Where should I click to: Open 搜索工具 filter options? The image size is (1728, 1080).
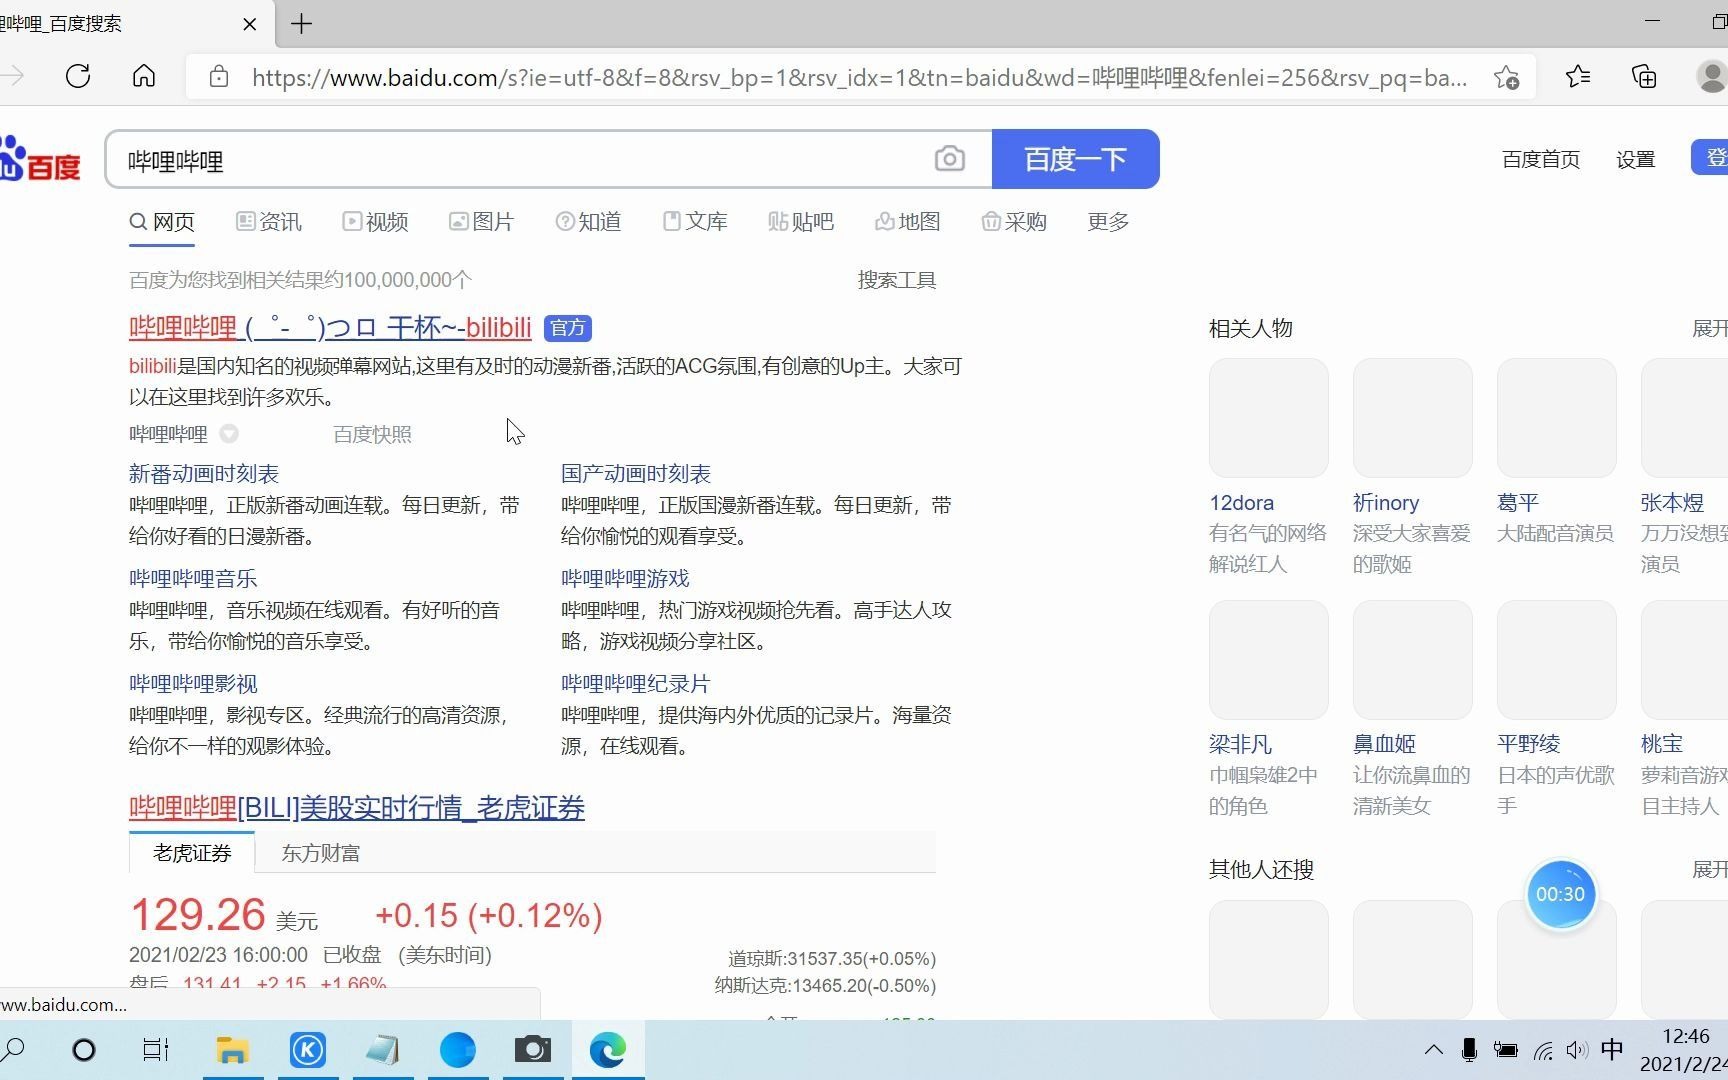click(897, 280)
